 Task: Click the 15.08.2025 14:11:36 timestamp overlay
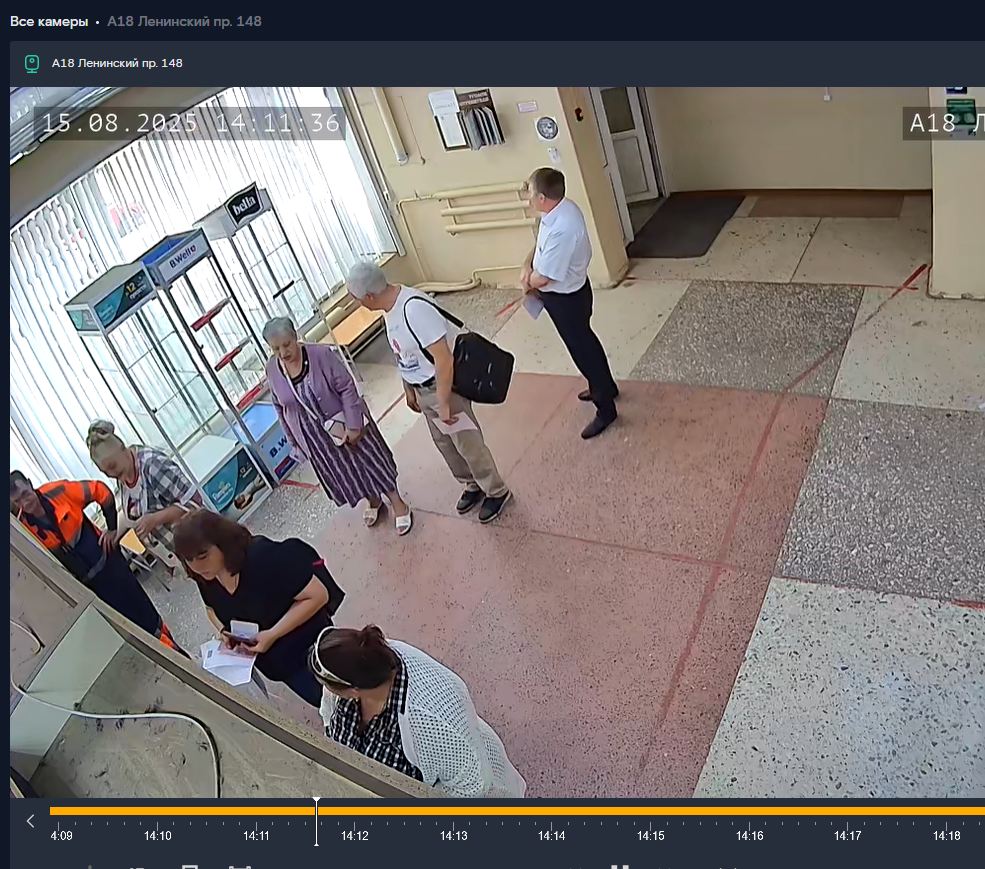pyautogui.click(x=191, y=123)
